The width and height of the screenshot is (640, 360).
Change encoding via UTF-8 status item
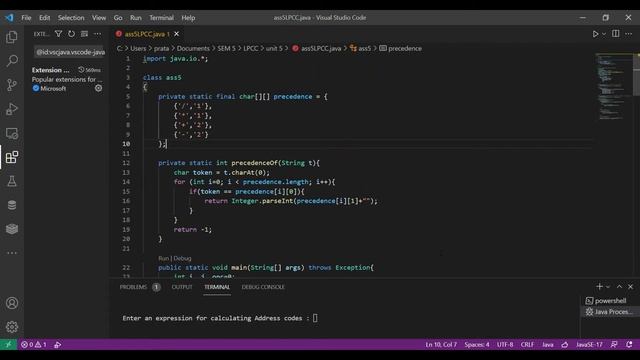click(505, 344)
